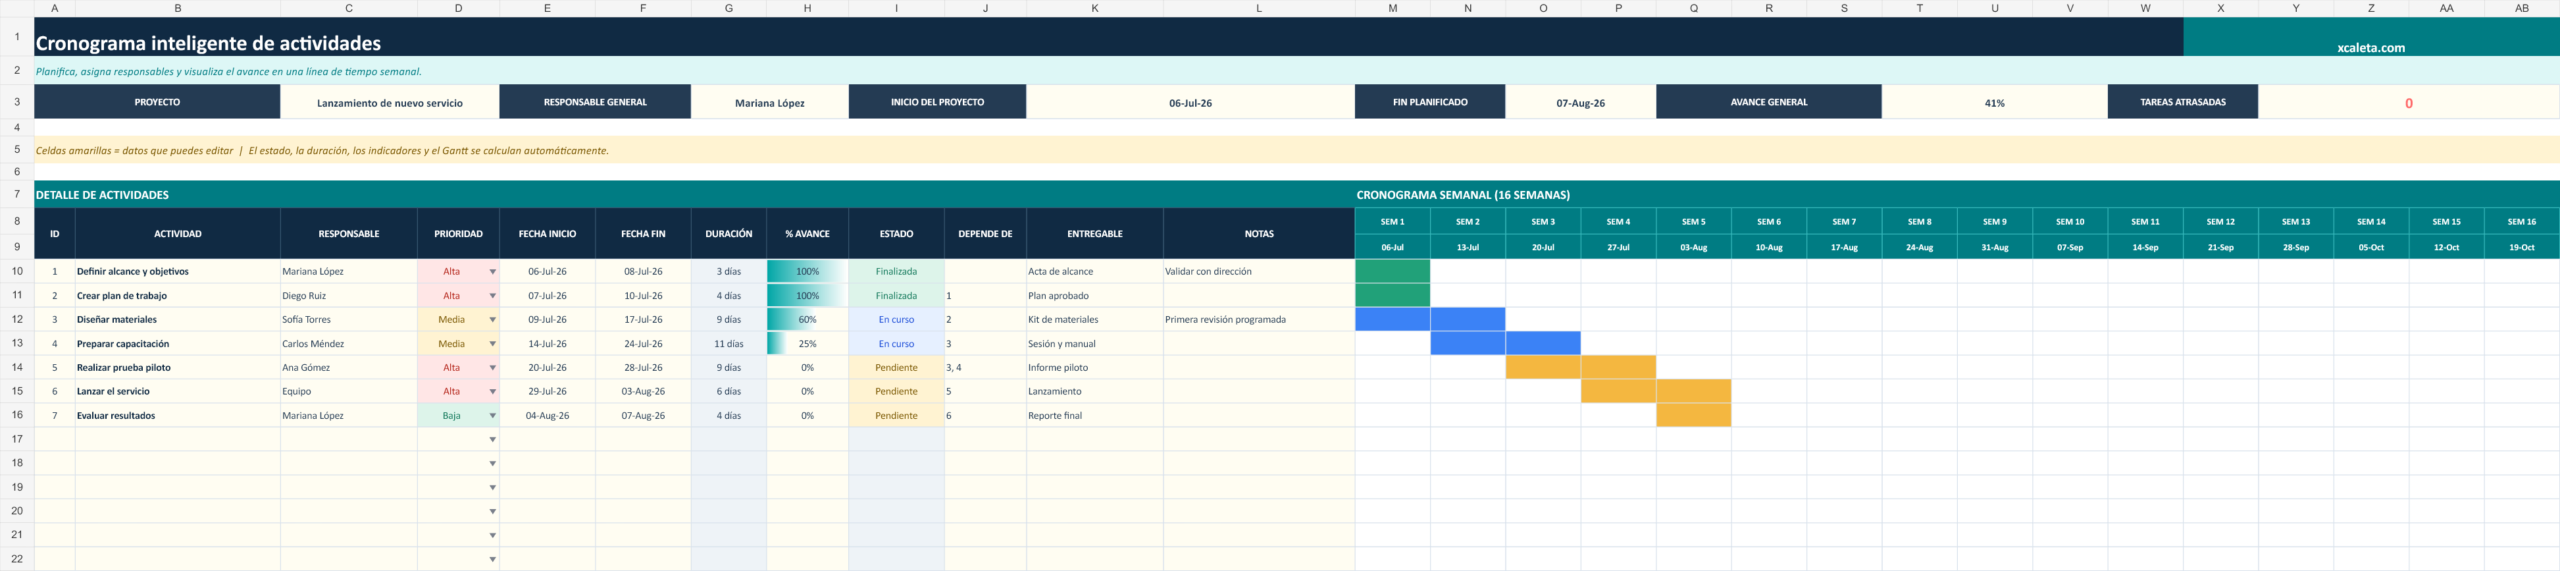Select row header 10
Screen dimensions: 2560x571
point(17,271)
